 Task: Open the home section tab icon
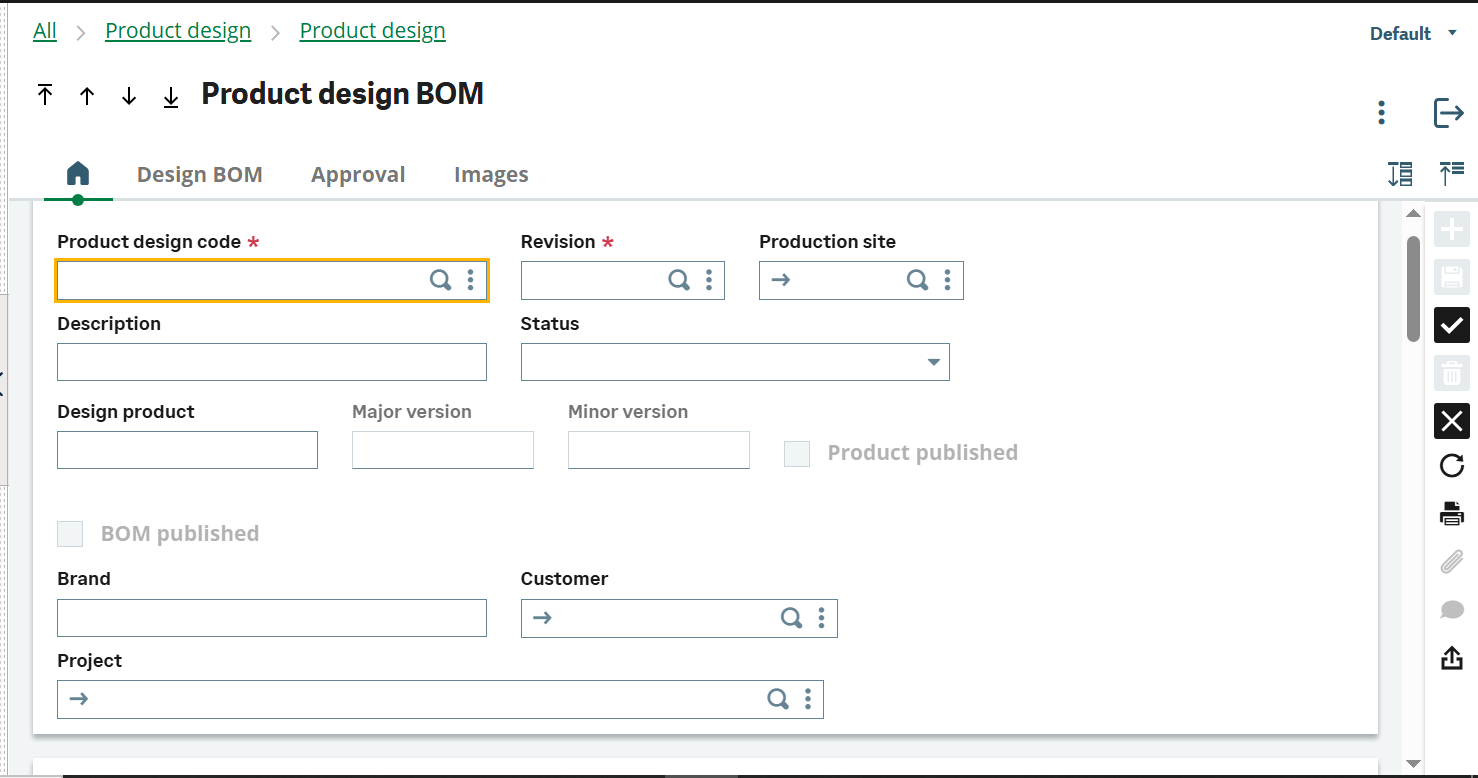pos(78,174)
